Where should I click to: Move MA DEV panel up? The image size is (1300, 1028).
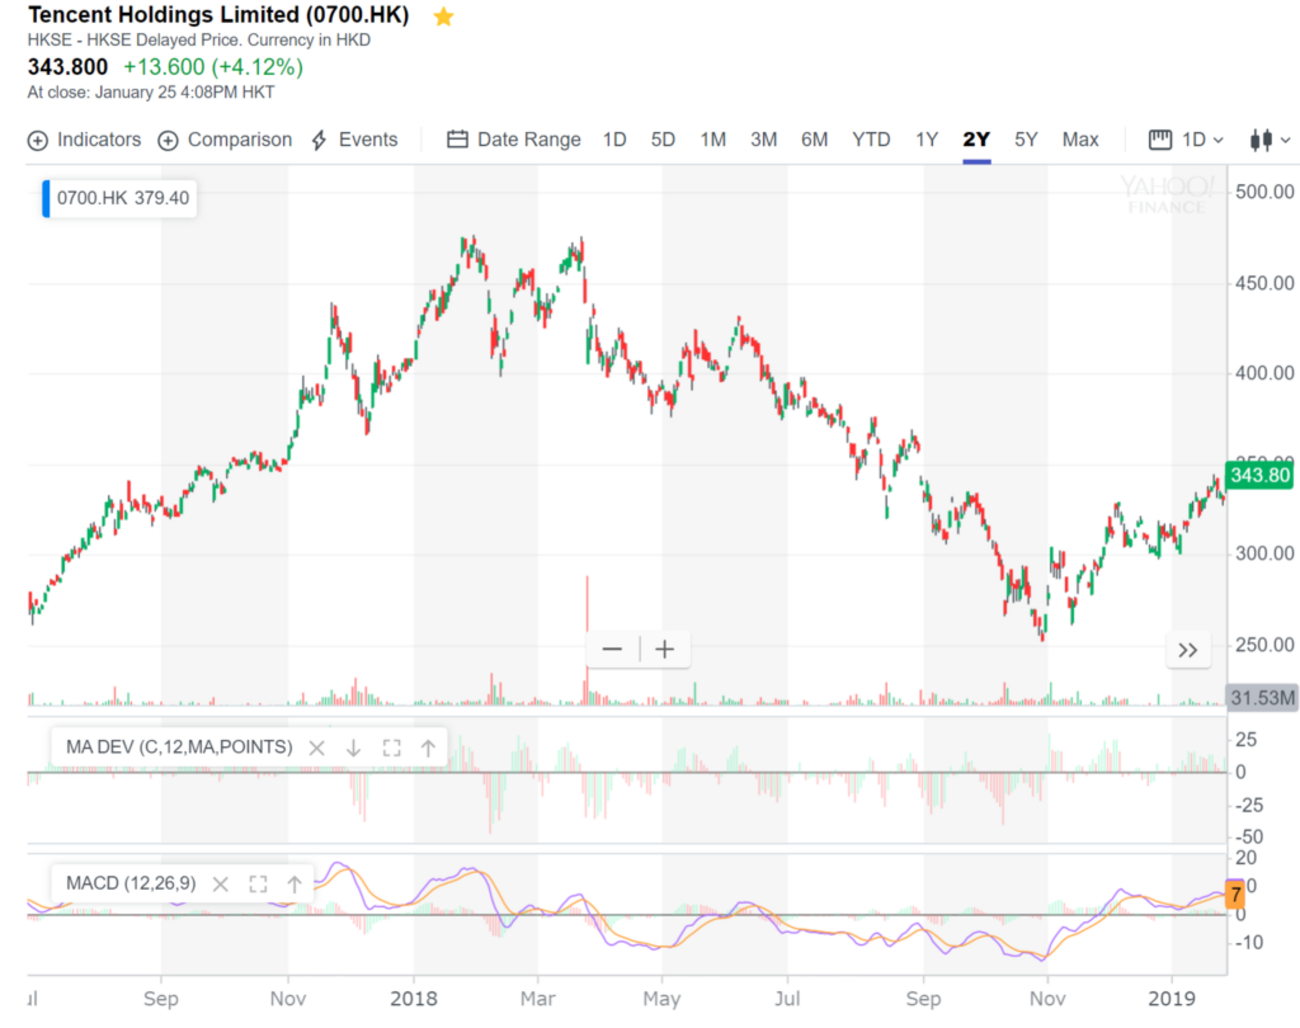(x=428, y=748)
